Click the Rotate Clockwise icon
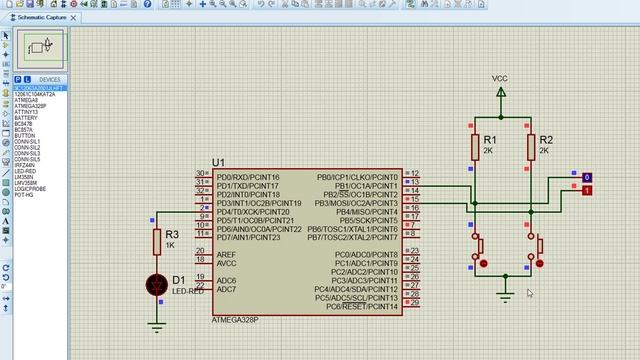The image size is (640, 360). 6,268
